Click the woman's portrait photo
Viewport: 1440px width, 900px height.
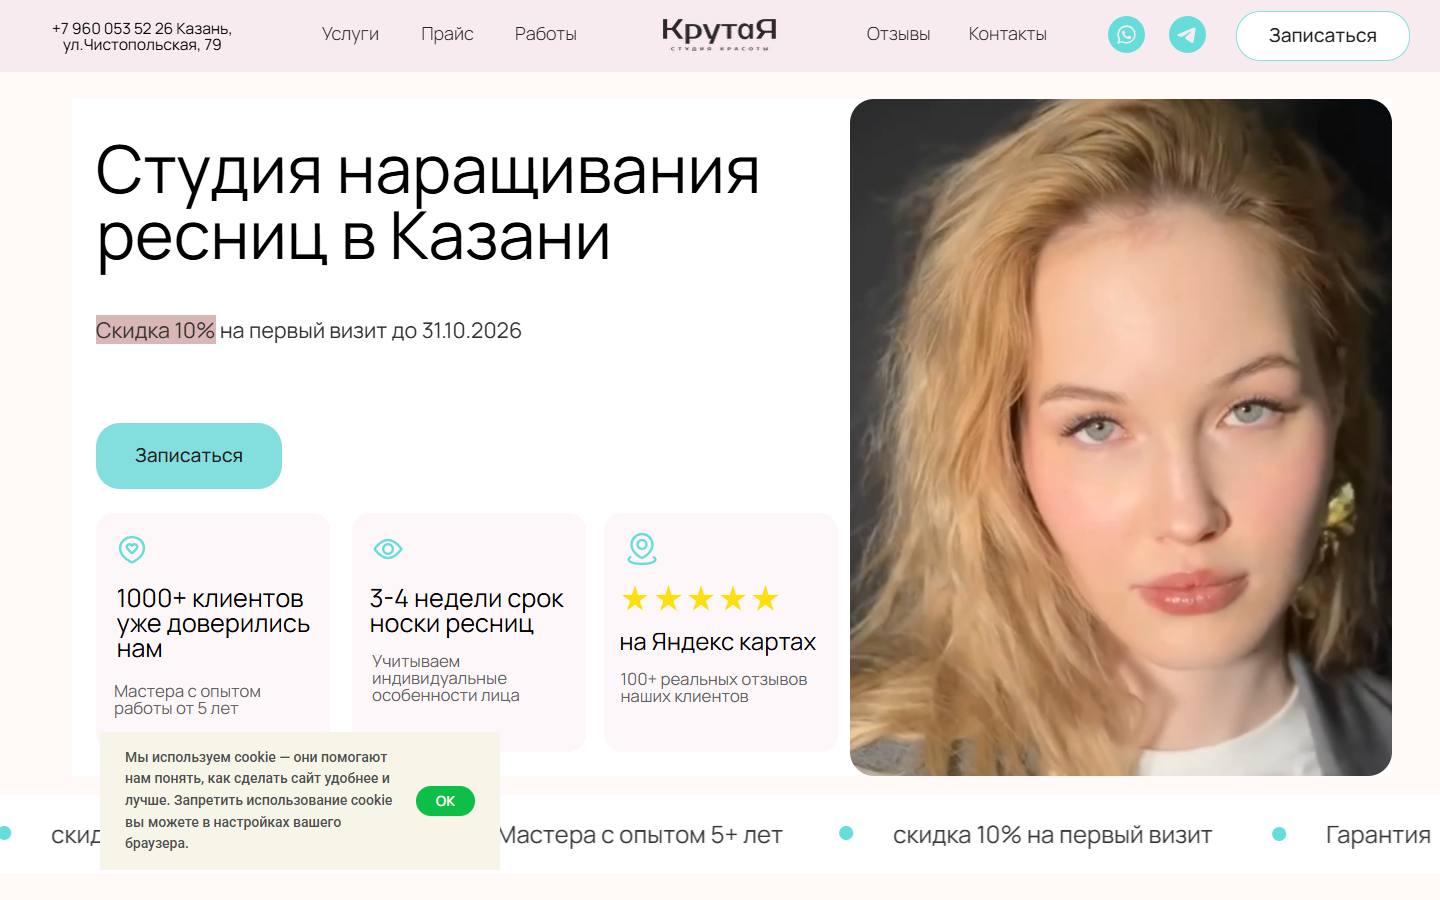(x=1121, y=437)
